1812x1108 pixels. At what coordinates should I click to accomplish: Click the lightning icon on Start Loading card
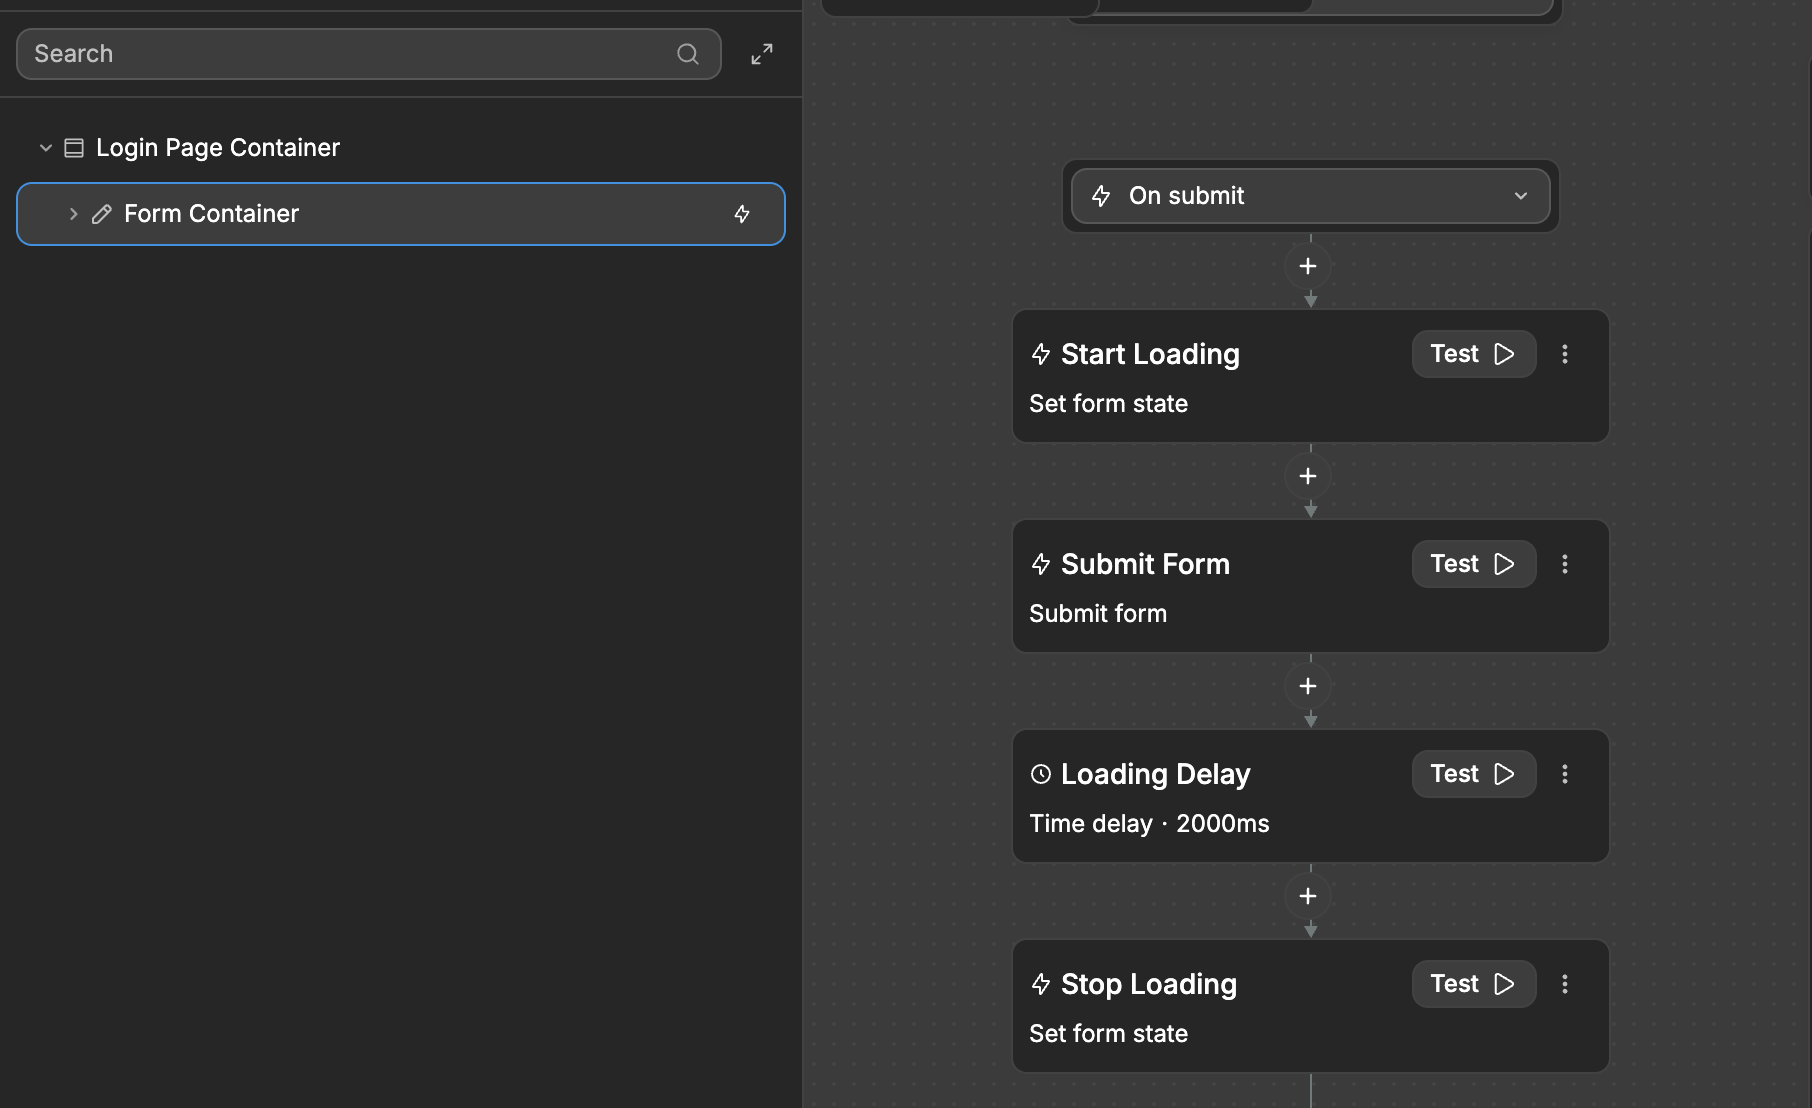(1040, 354)
